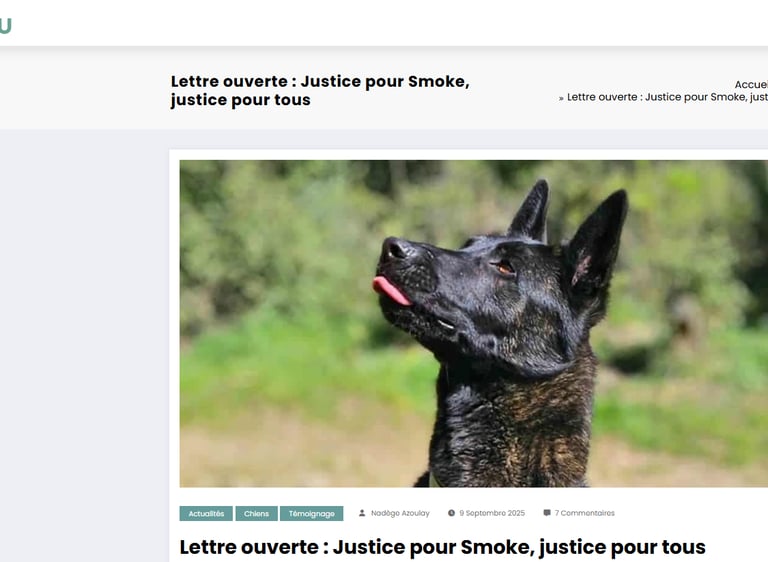Open author Nadège Azoulay's page
This screenshot has height=562, width=768.
pos(400,513)
